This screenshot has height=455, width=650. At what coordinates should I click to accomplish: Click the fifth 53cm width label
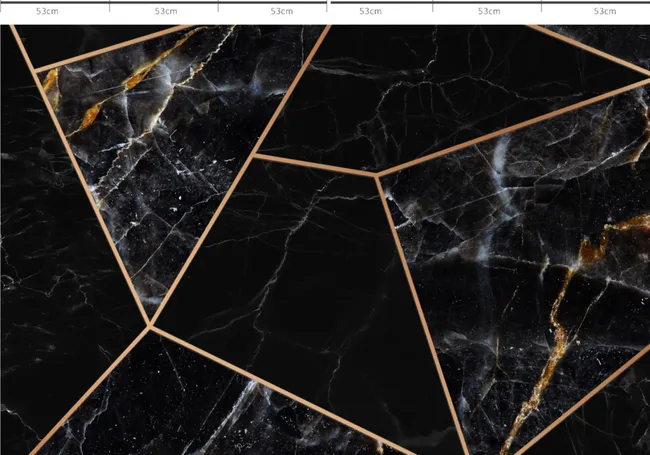tap(489, 11)
